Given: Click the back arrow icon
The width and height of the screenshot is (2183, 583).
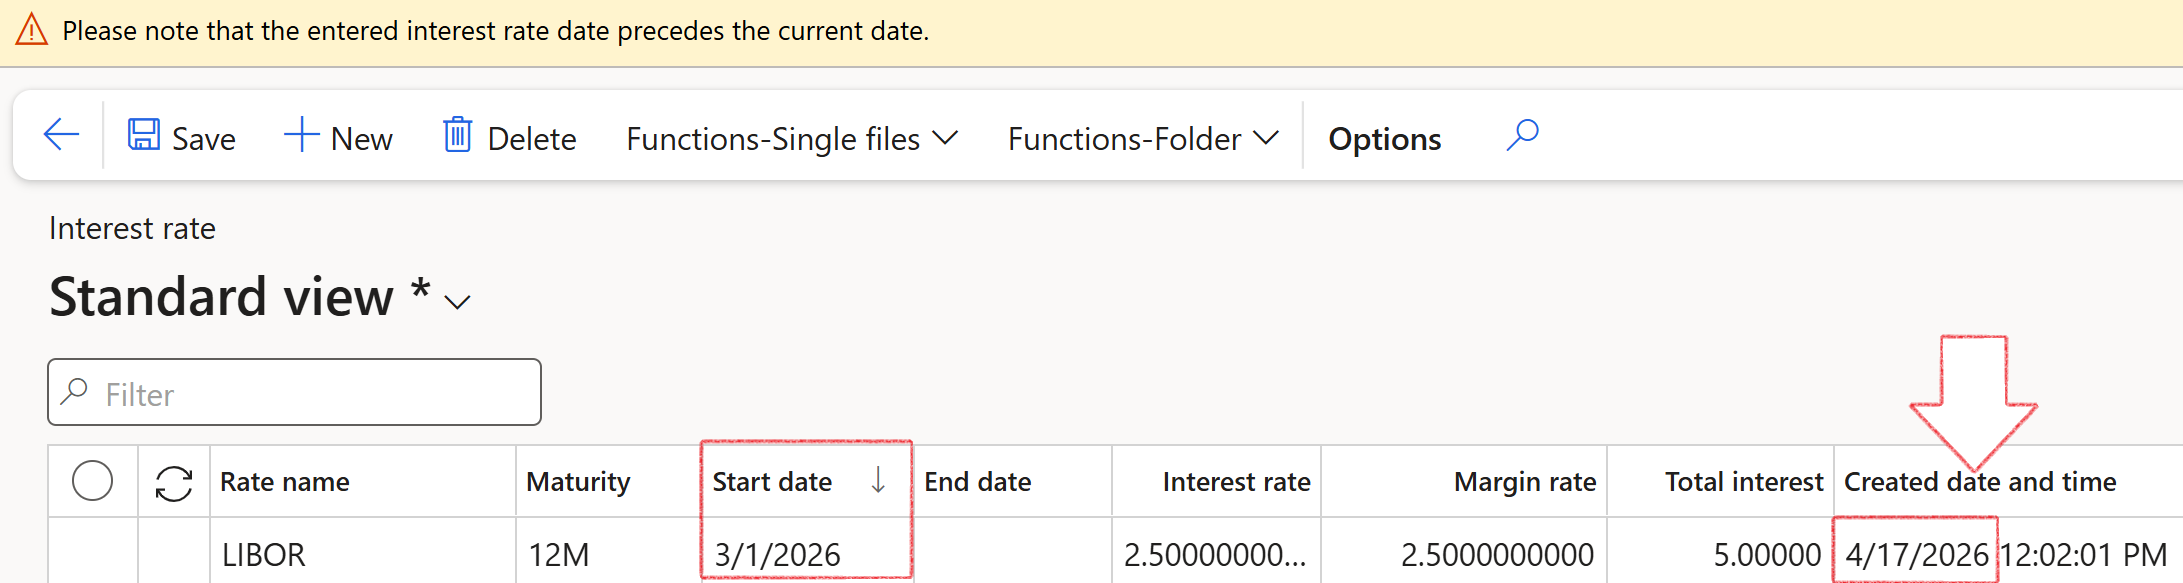Looking at the screenshot, I should 61,135.
